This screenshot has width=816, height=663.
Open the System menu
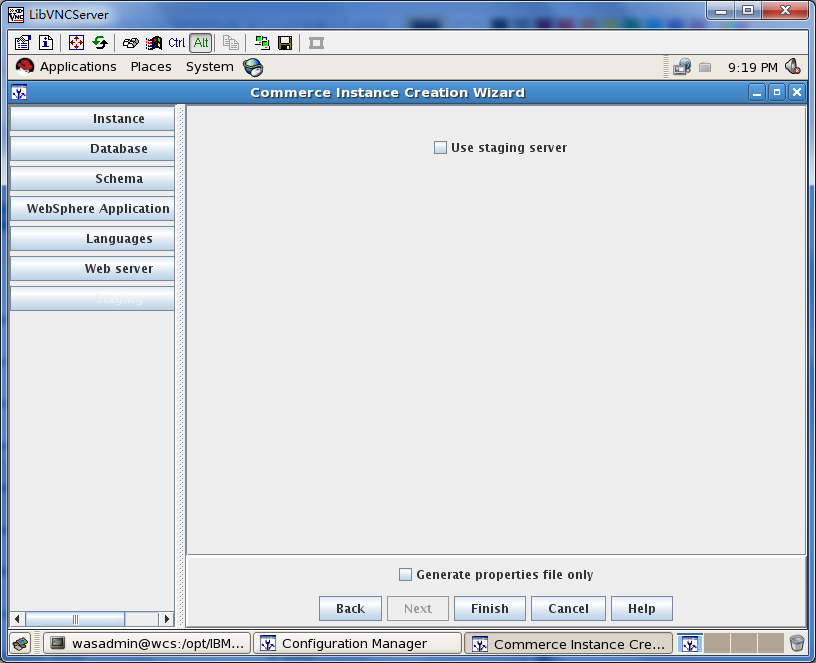pos(210,67)
